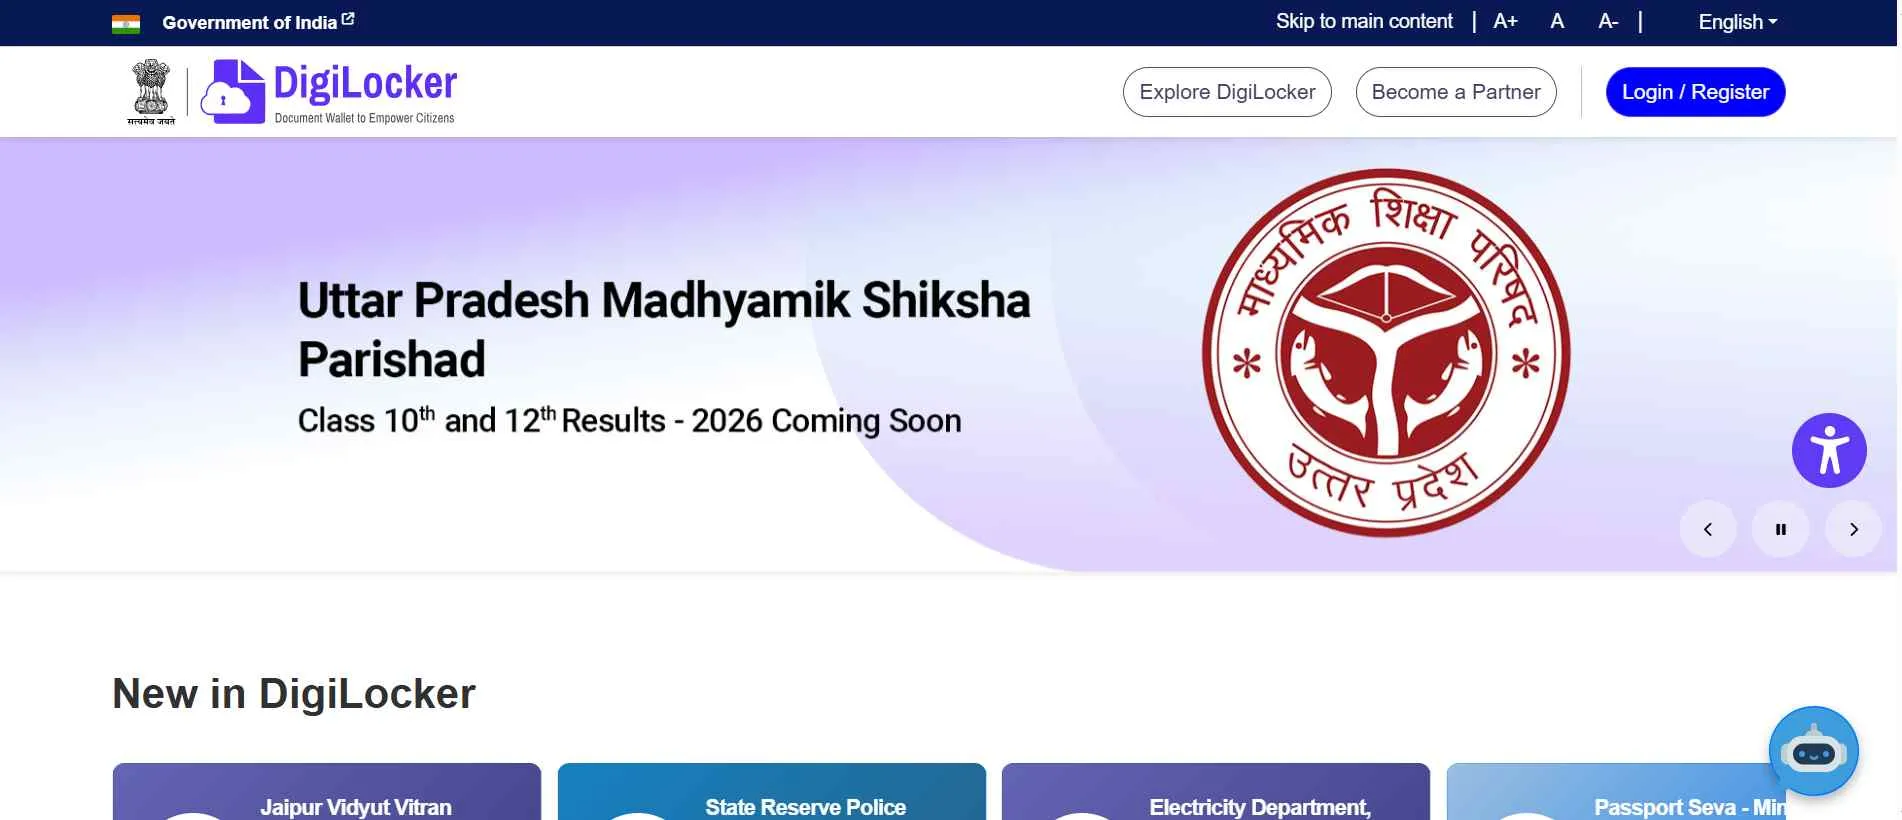1902x820 pixels.
Task: Click the Uttar Pradesh Madhyamik Shiksha Parishad seal
Action: click(1386, 353)
